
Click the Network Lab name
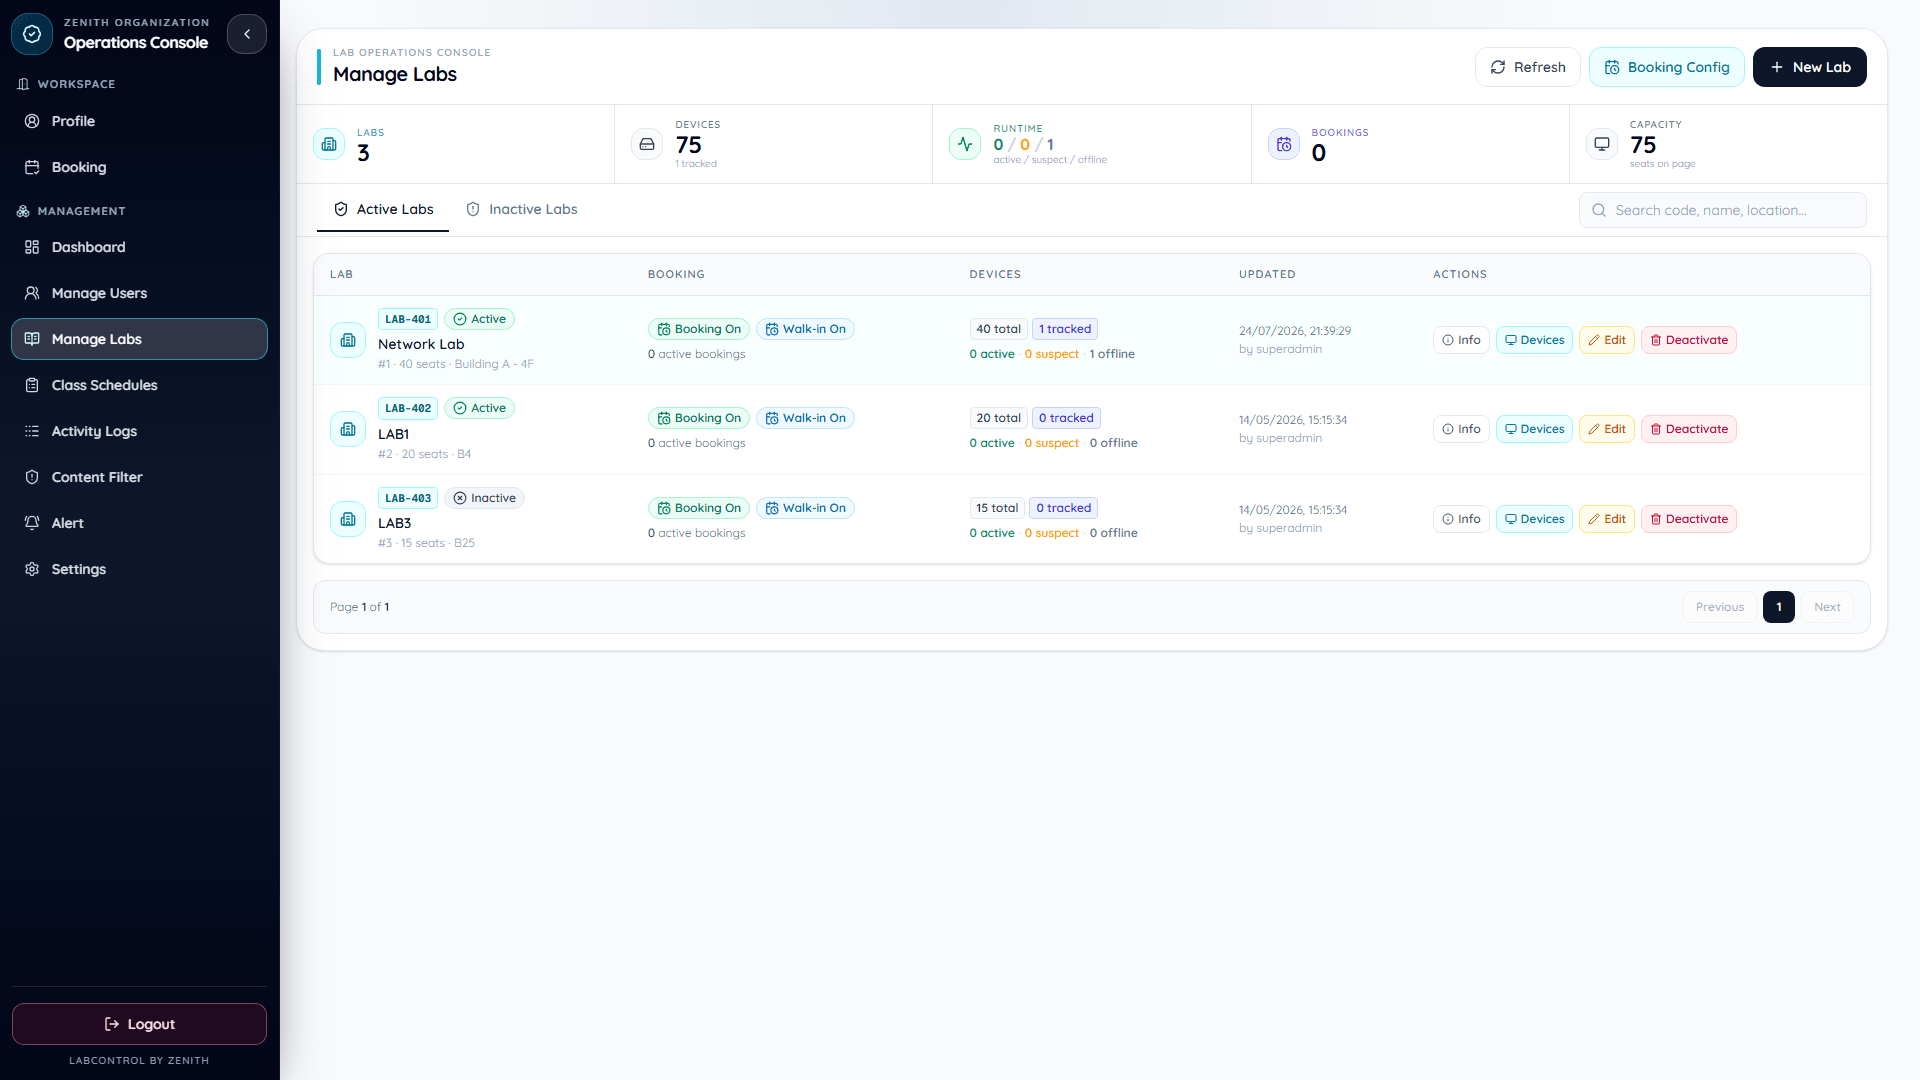click(421, 344)
